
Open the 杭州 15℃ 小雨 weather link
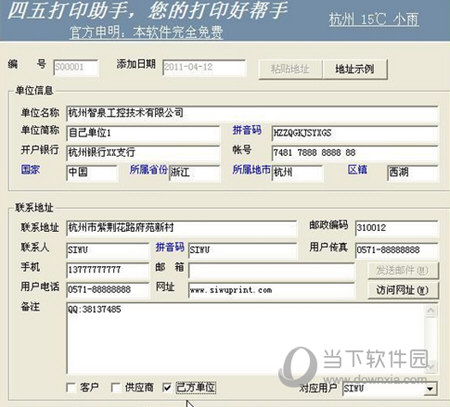(x=374, y=19)
